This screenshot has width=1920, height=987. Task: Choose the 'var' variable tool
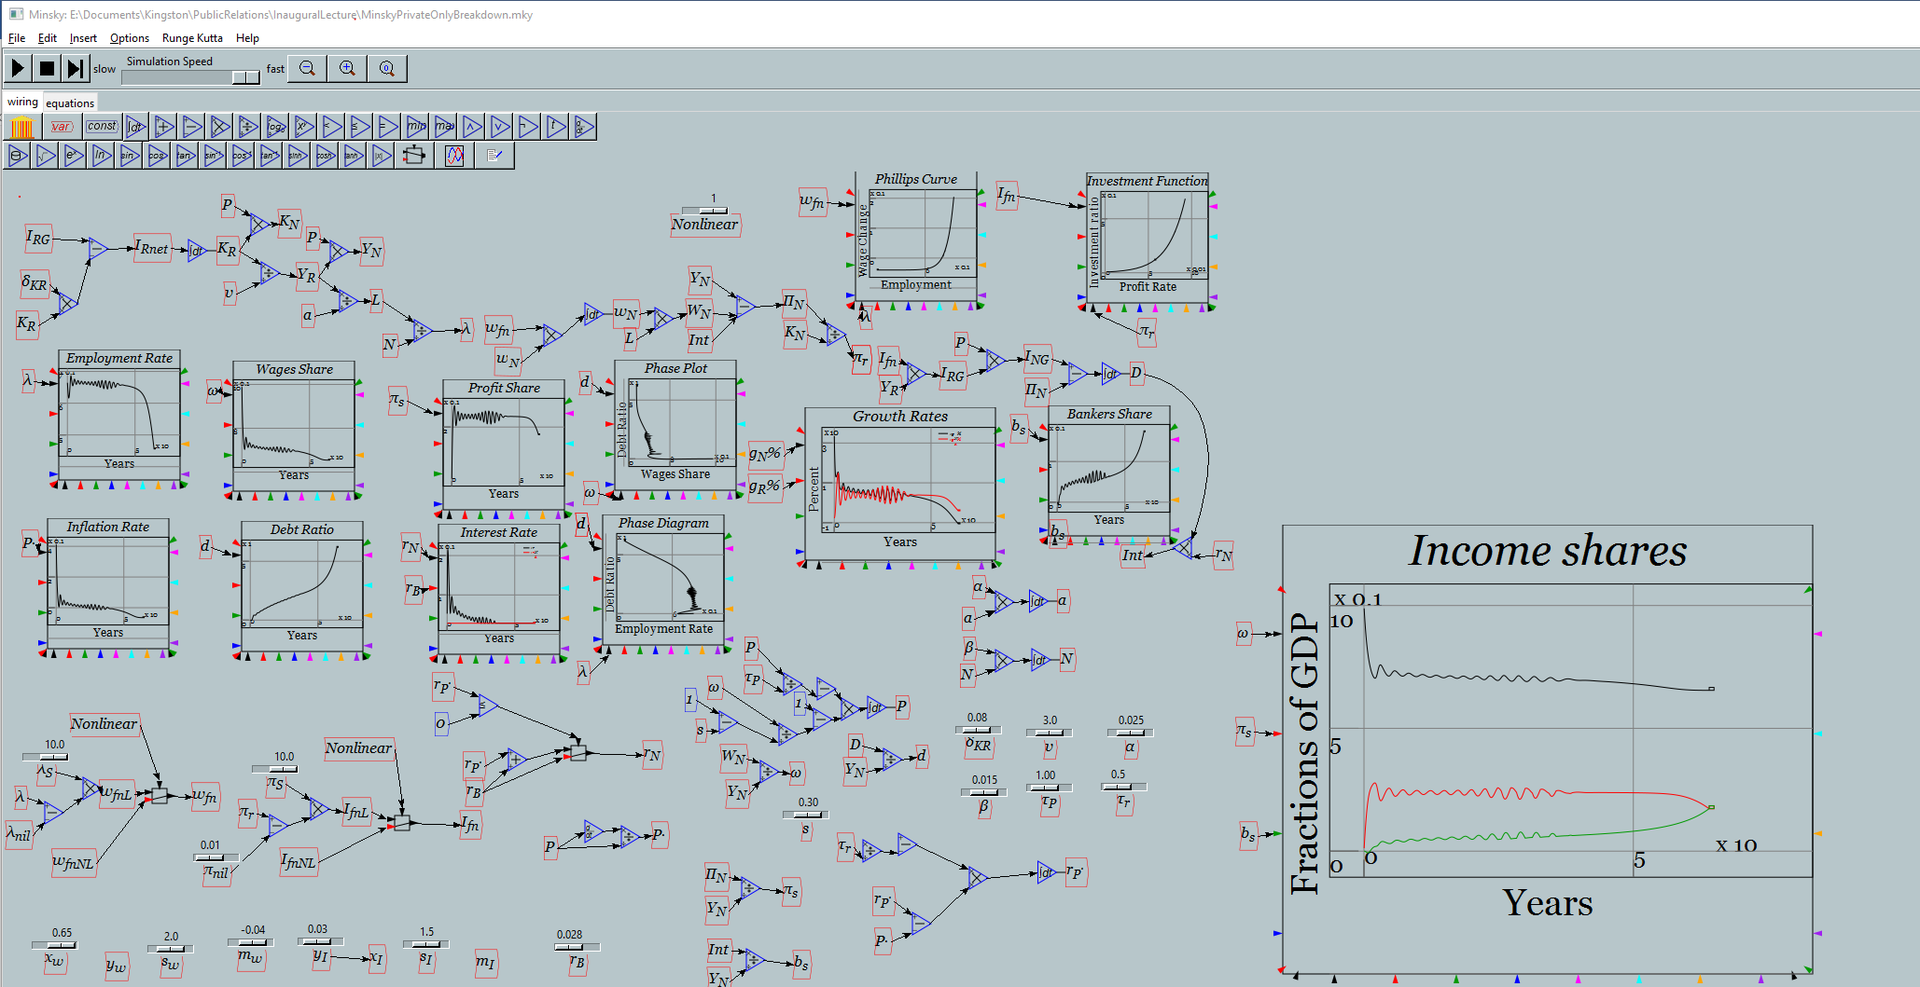point(61,127)
